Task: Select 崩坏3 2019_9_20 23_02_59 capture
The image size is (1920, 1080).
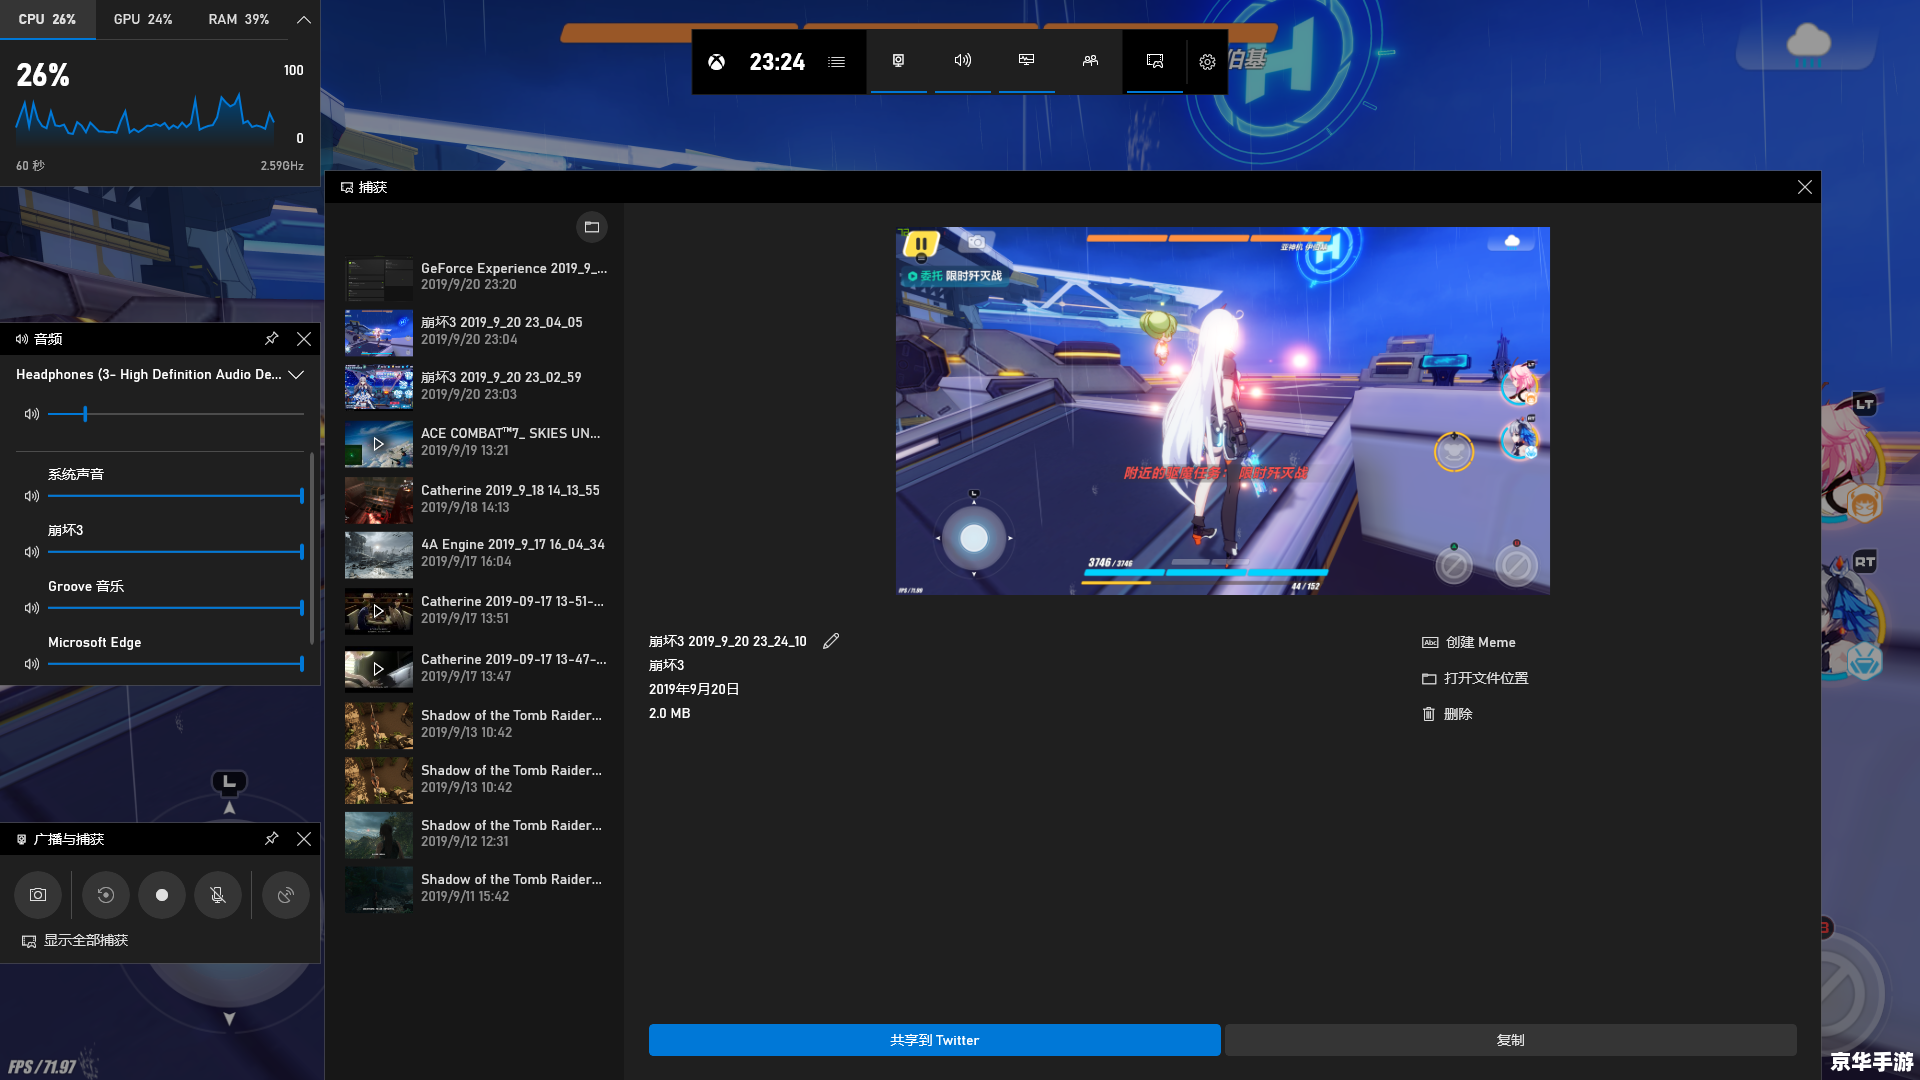Action: pos(477,387)
